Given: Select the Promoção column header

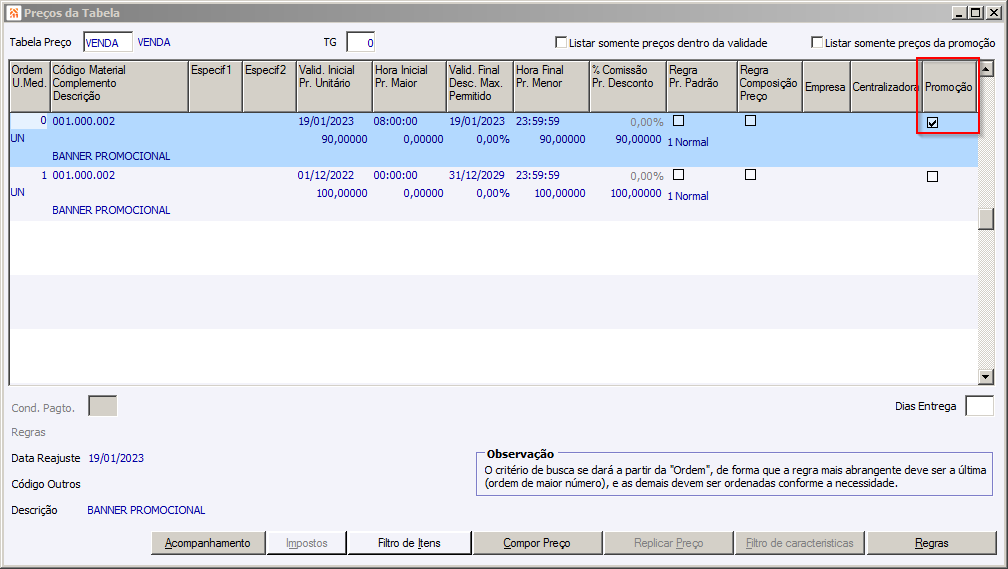Looking at the screenshot, I should 948,87.
